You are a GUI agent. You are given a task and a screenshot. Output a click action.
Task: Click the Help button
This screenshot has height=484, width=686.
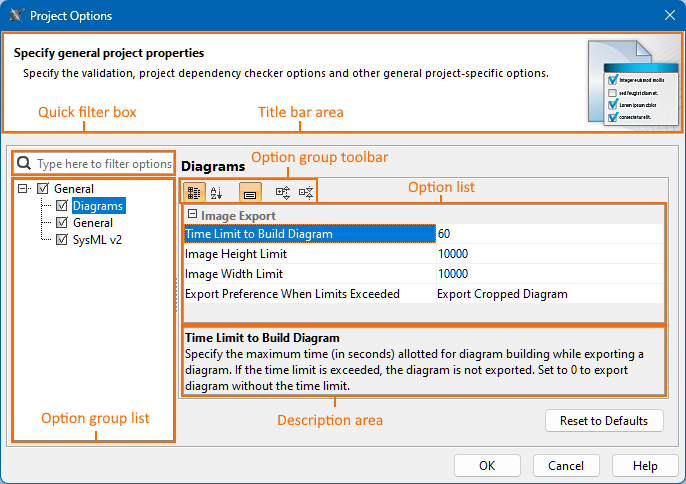645,465
